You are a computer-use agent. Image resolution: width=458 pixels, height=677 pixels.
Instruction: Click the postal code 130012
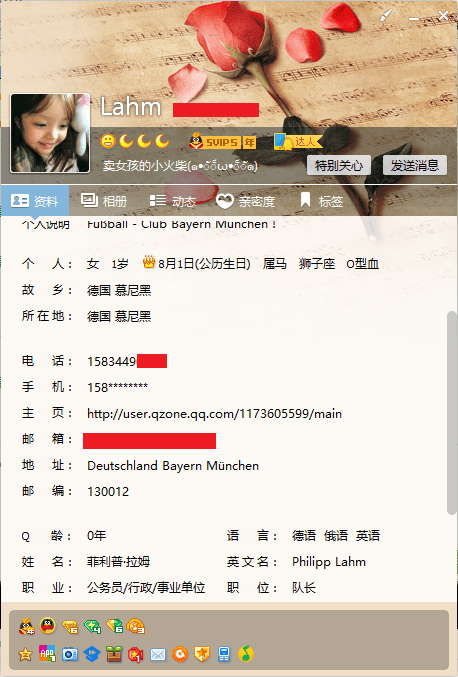(x=108, y=492)
